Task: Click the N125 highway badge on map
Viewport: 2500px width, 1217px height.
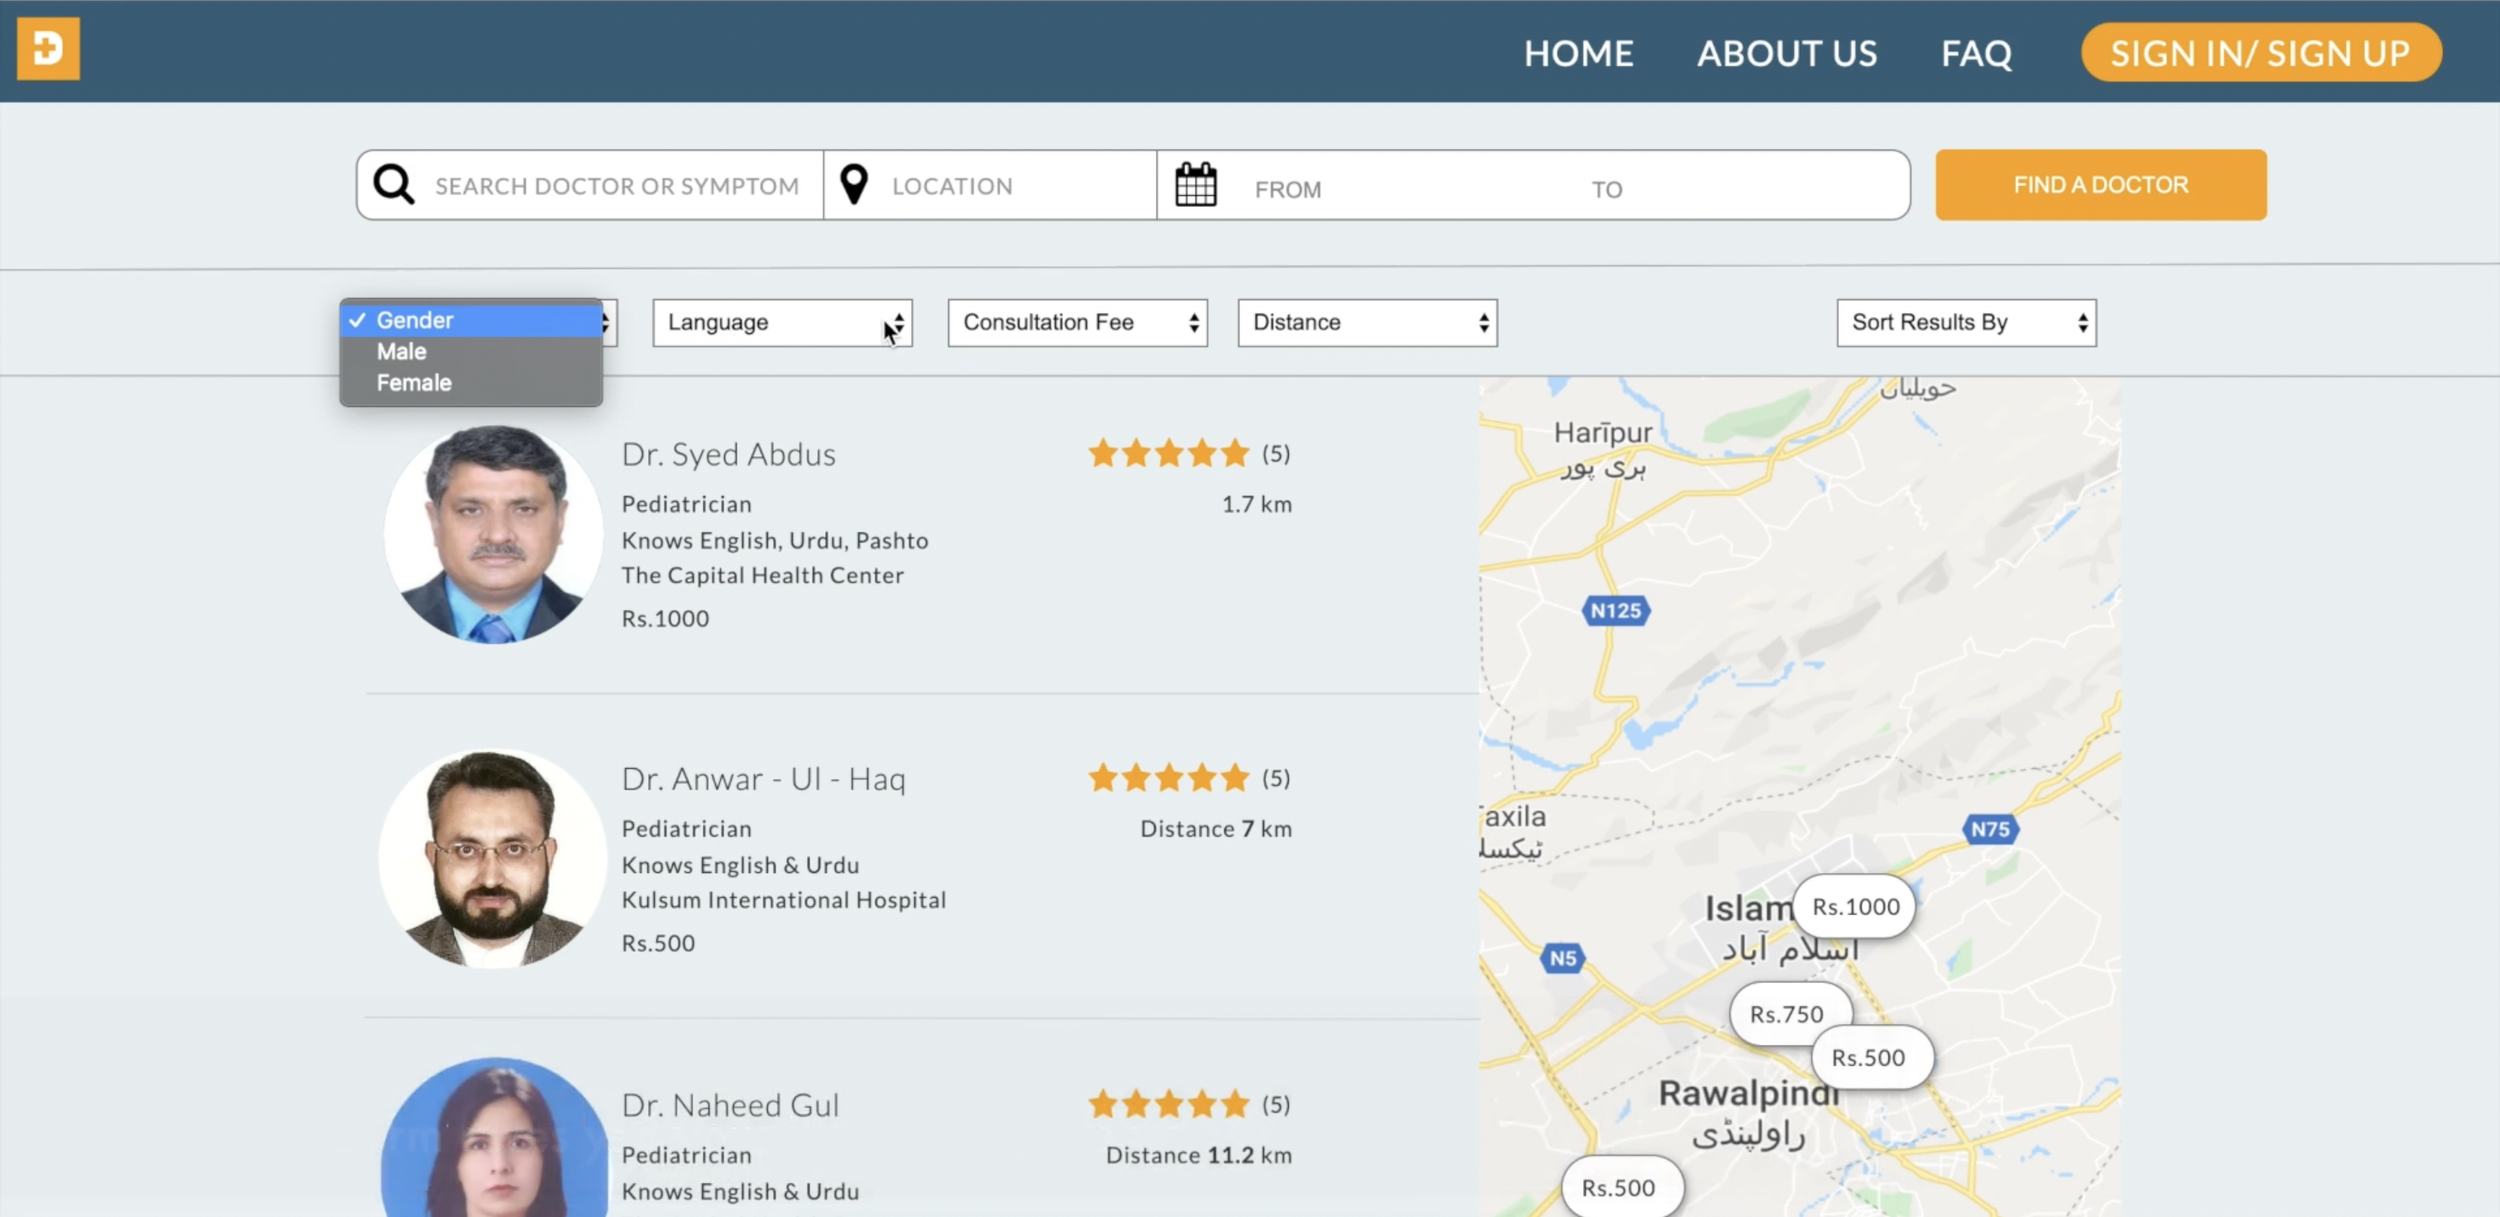Action: tap(1615, 610)
